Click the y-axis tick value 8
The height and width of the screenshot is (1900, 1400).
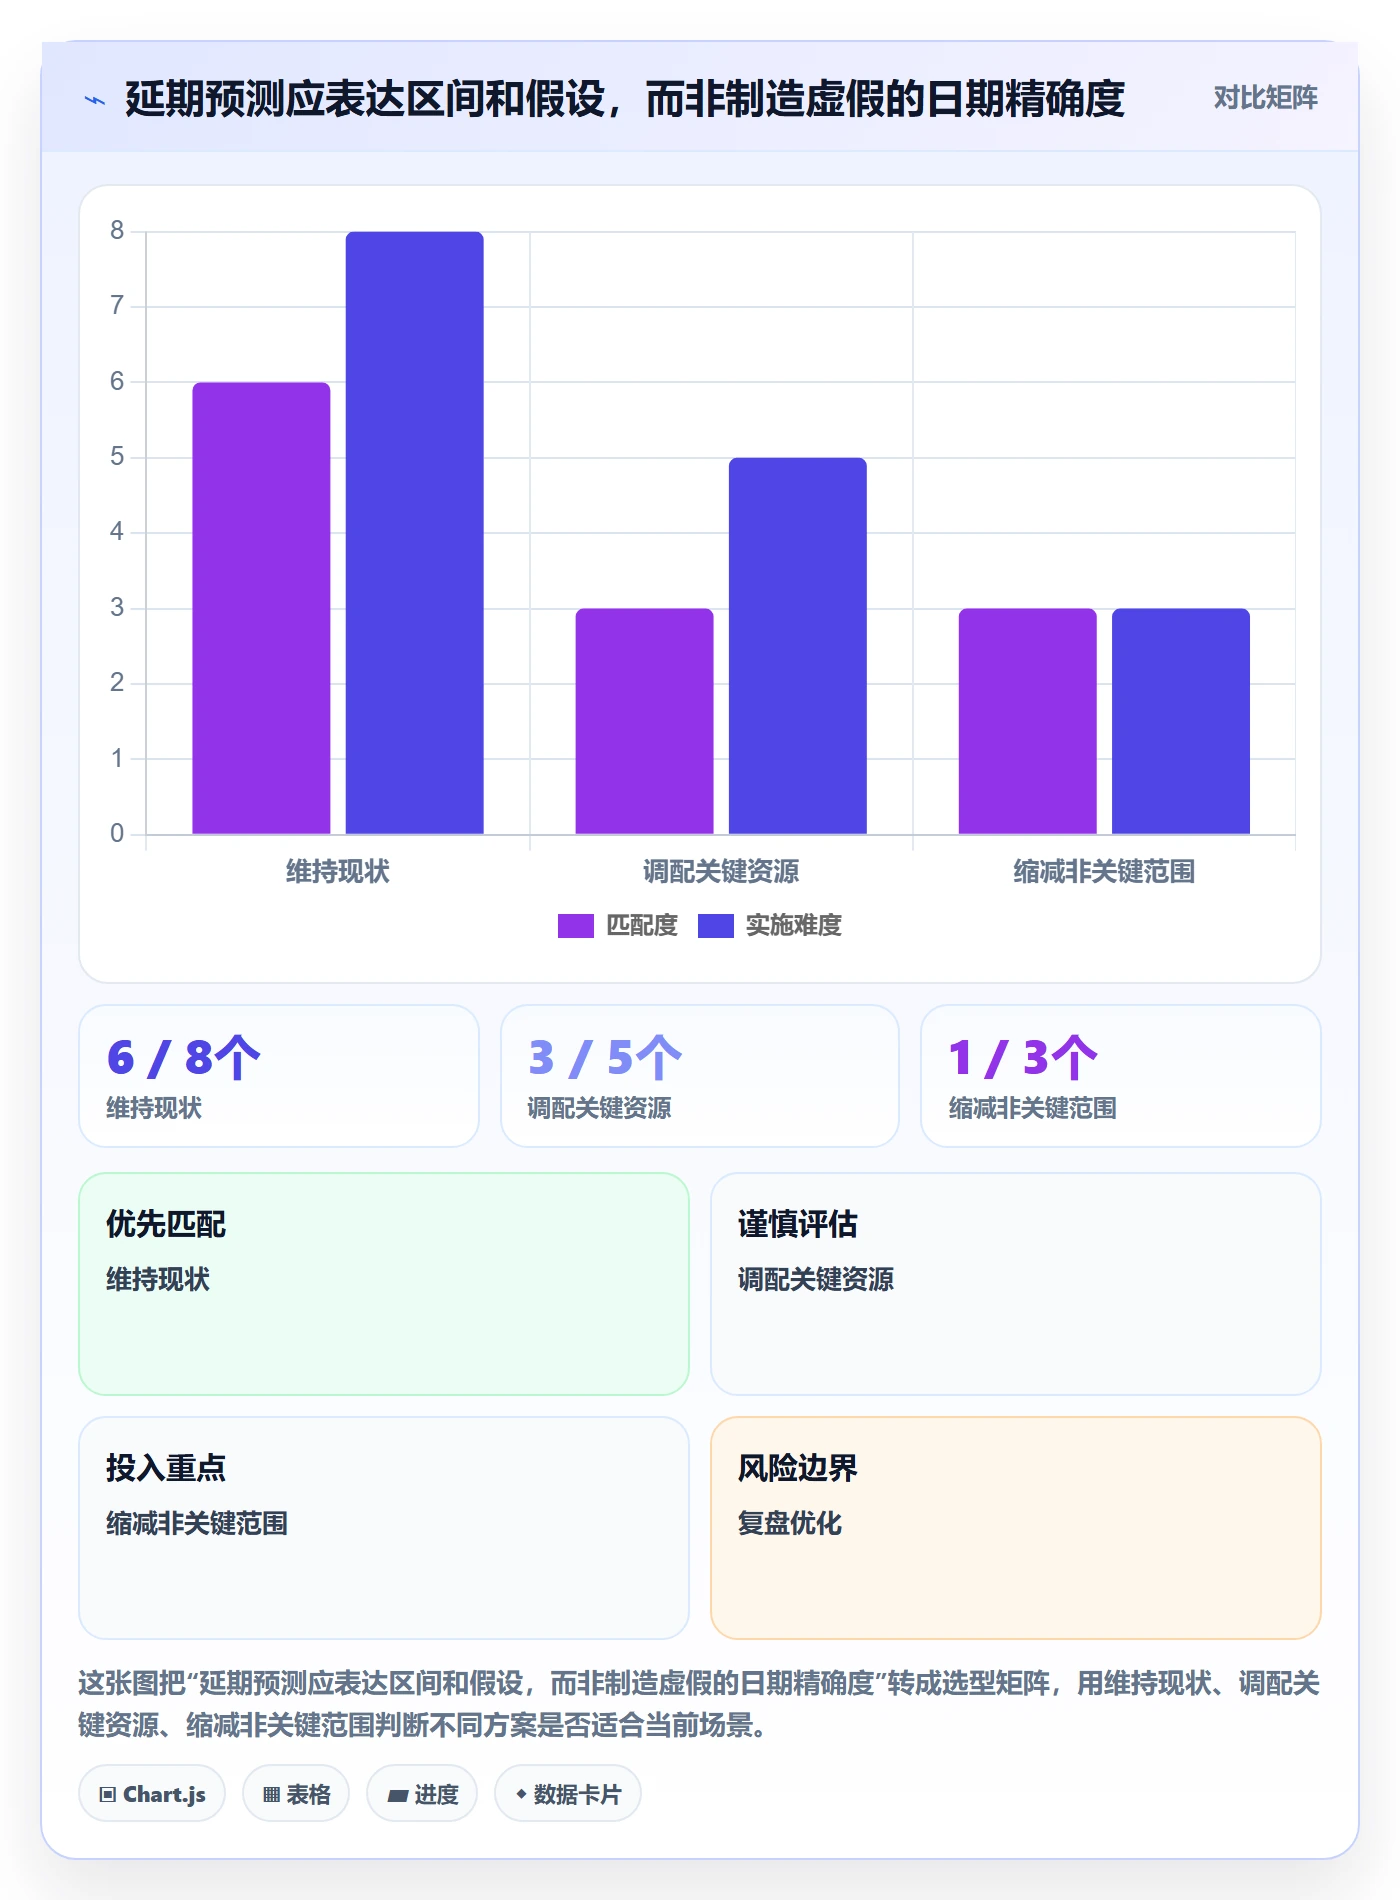pos(117,231)
